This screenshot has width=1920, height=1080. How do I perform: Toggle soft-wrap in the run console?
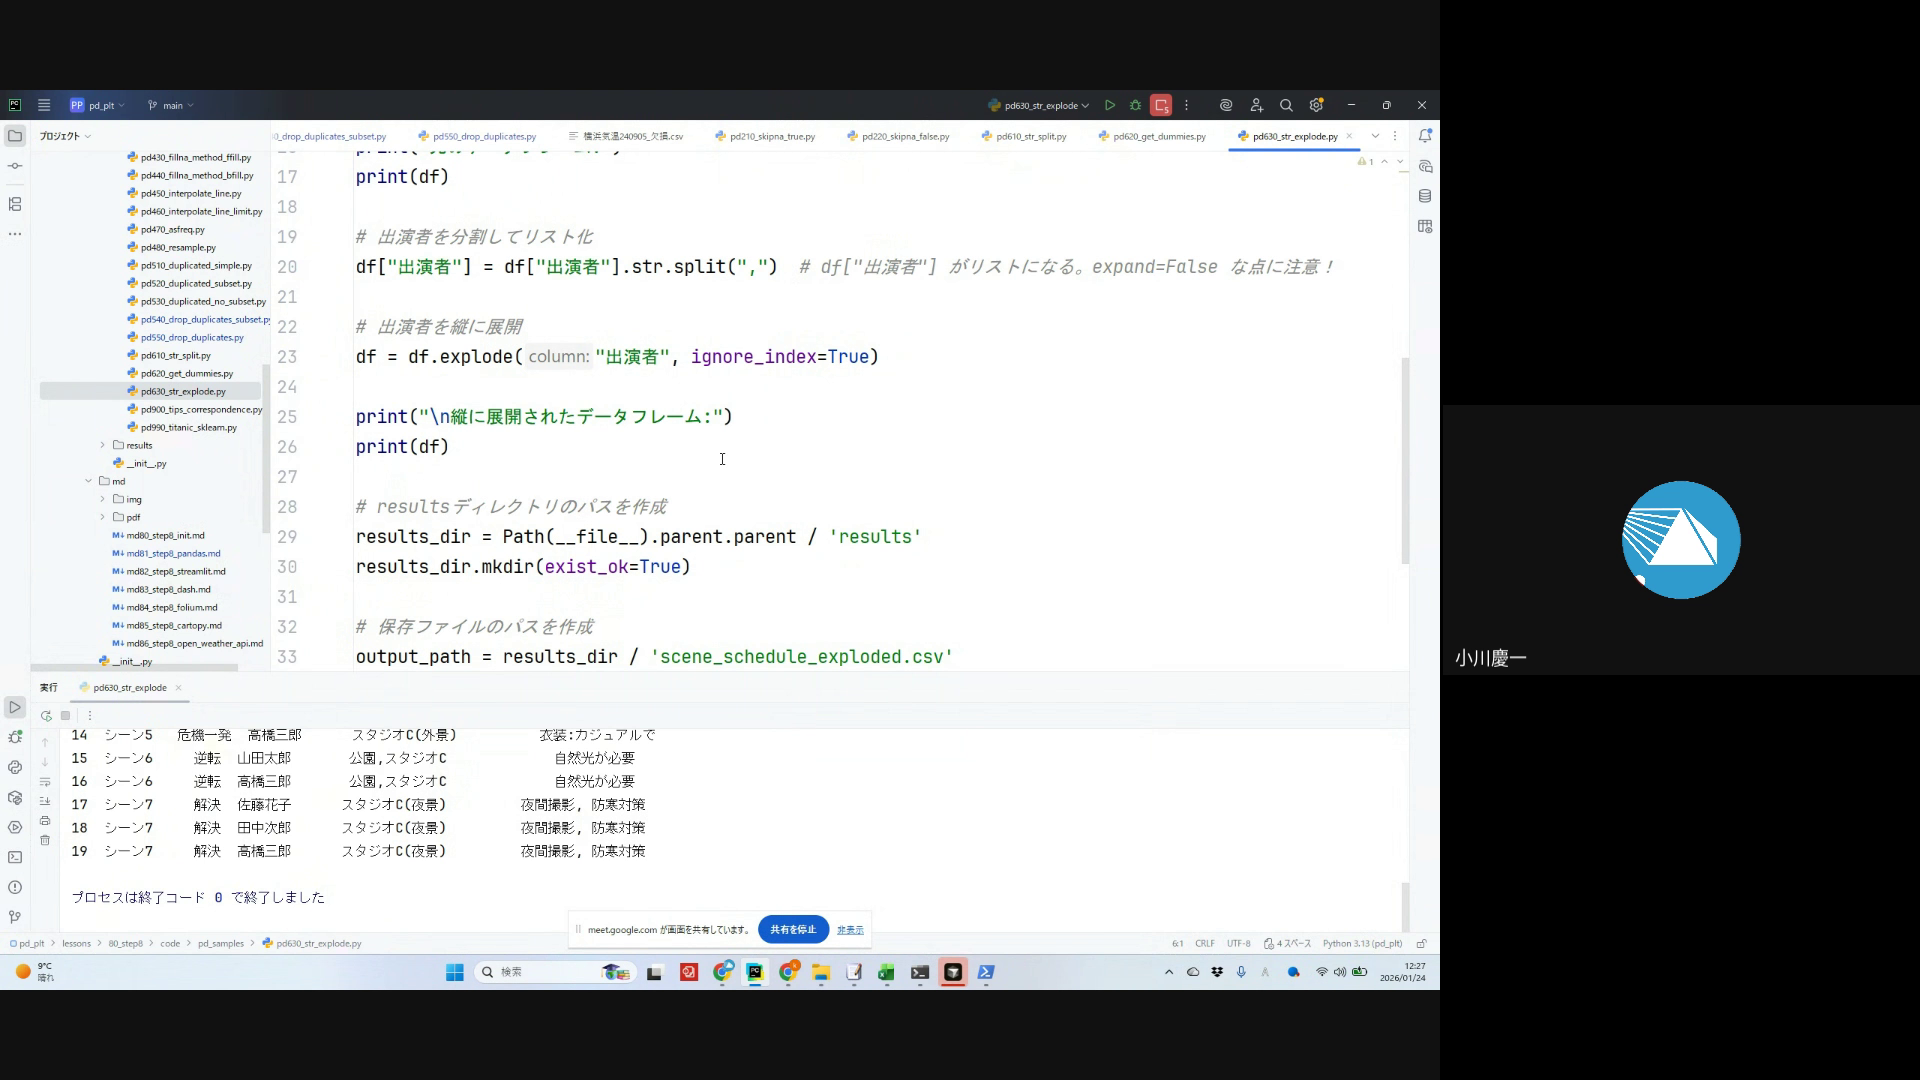point(45,781)
